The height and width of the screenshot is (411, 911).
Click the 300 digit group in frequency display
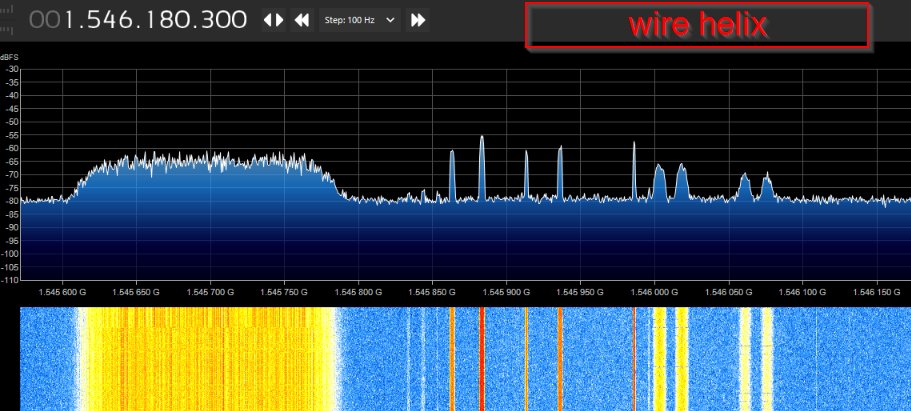pos(223,20)
